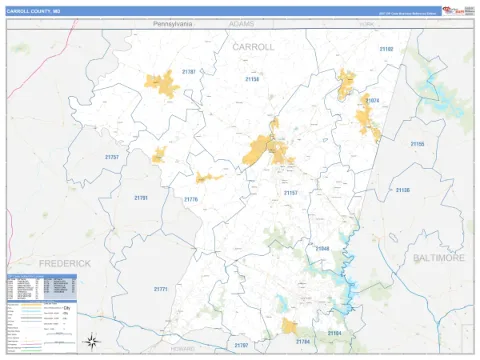Select ZIP code label 21158
The height and width of the screenshot is (360, 480).
click(x=252, y=79)
